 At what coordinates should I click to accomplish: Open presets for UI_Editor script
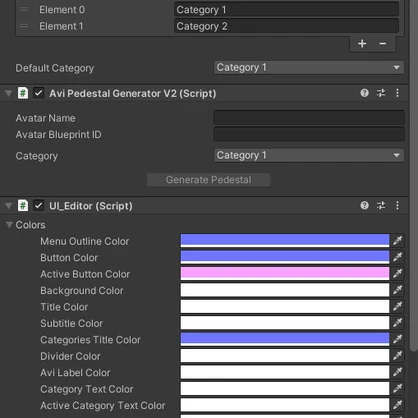click(381, 205)
